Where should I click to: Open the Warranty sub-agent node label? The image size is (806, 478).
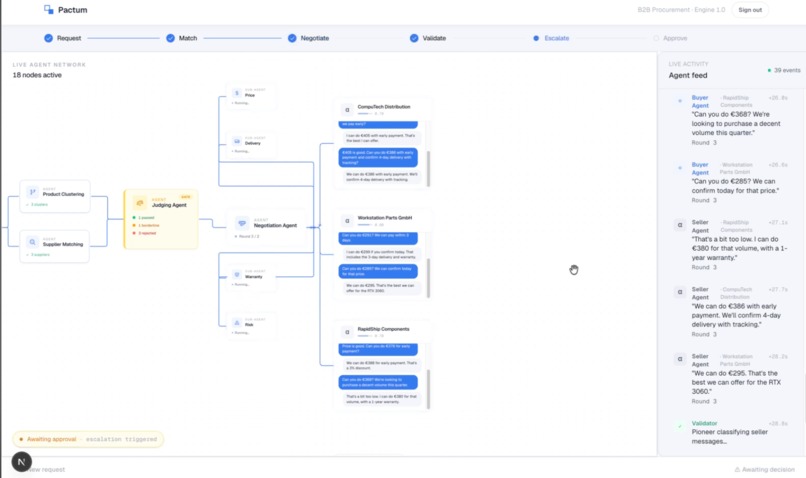[x=253, y=277]
